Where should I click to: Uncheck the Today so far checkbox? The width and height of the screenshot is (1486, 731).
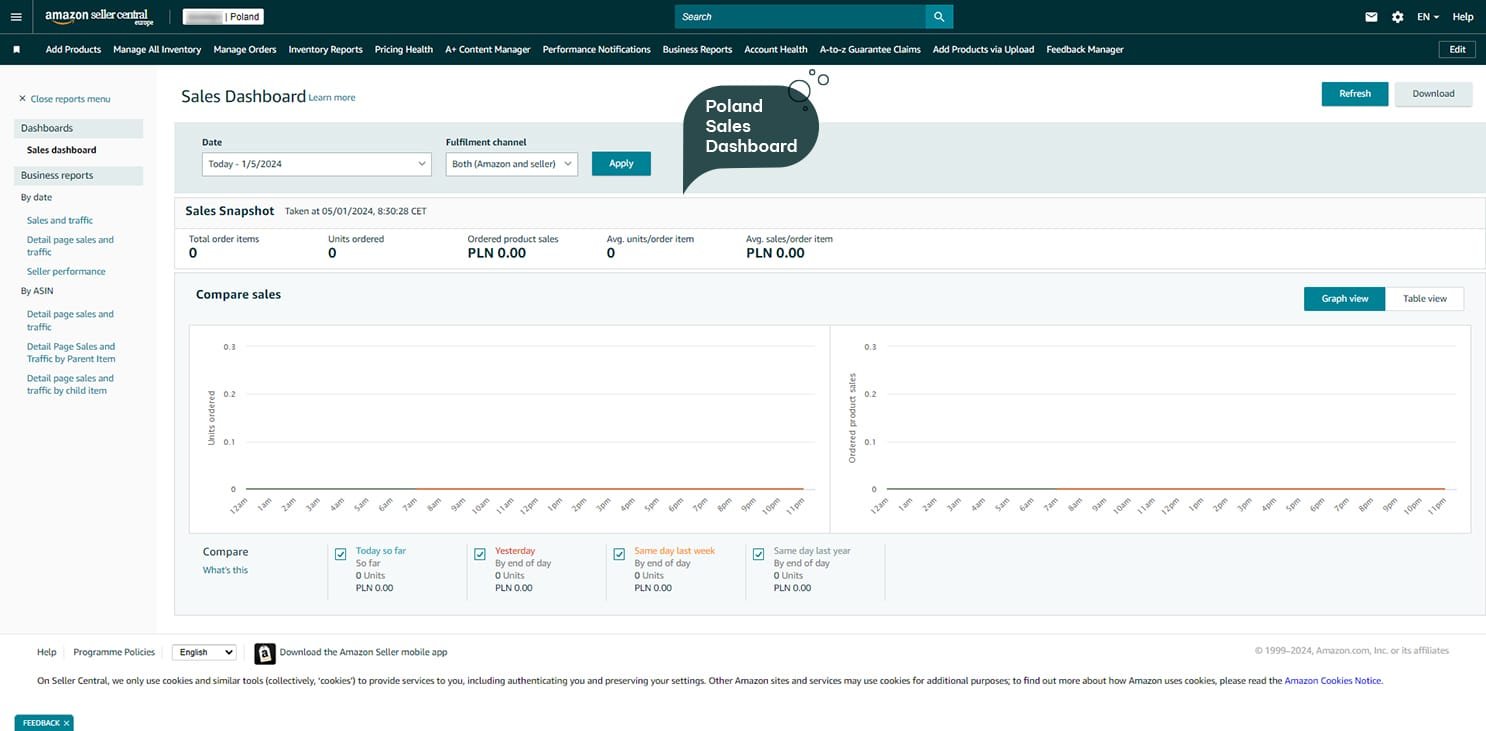(x=341, y=554)
